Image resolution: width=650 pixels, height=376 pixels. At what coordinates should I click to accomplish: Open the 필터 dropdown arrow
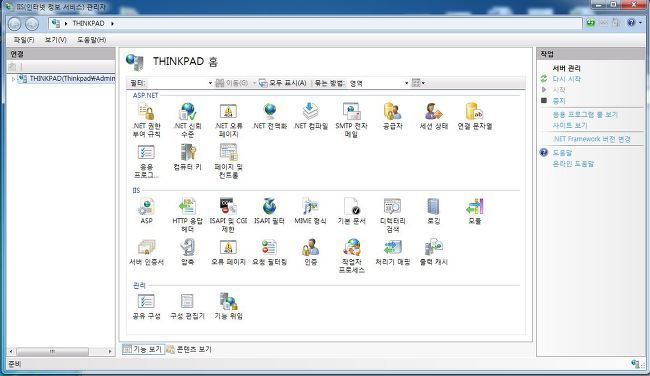point(210,83)
